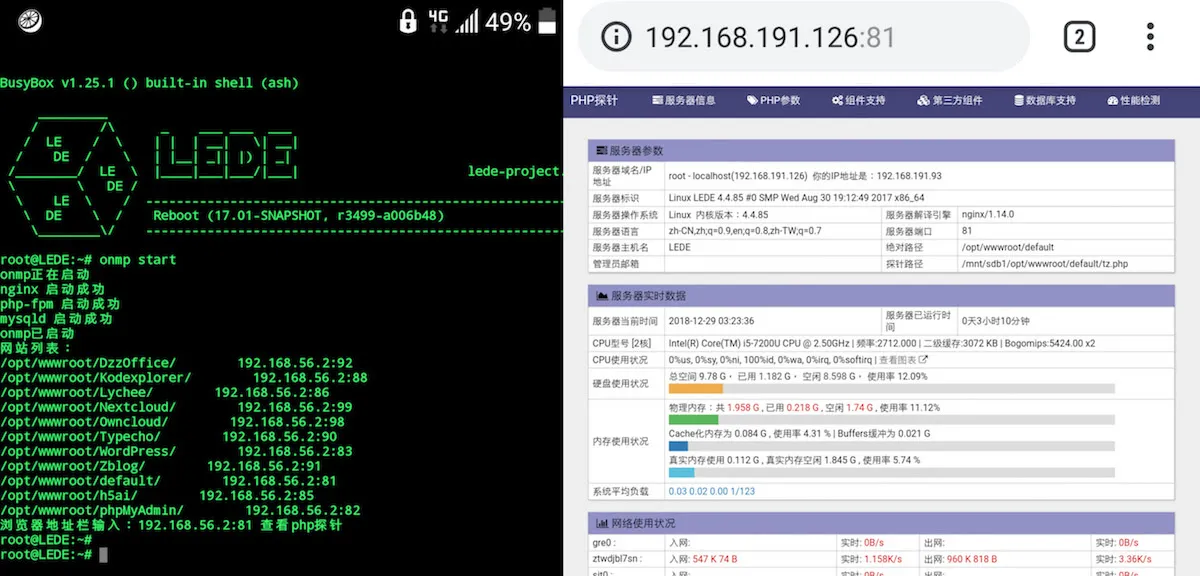Tap the site info icon in the address bar

(x=617, y=38)
